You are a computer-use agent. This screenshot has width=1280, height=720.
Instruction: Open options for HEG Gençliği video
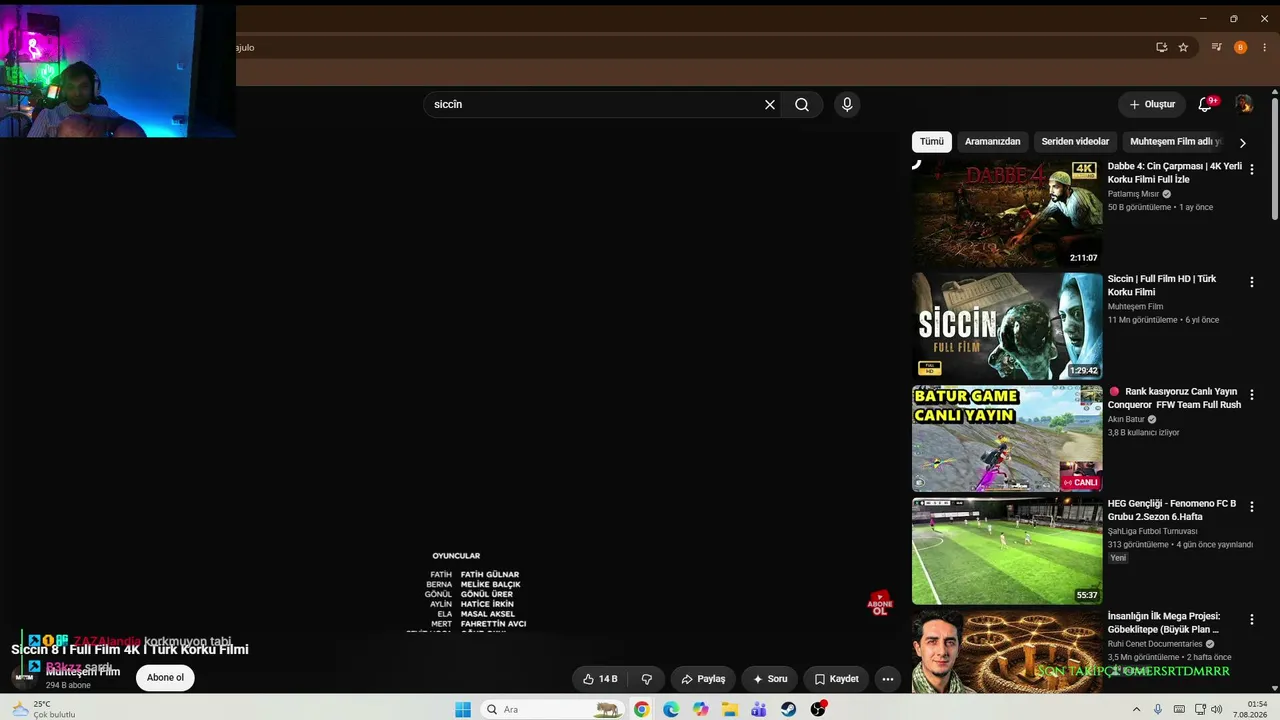click(x=1251, y=507)
